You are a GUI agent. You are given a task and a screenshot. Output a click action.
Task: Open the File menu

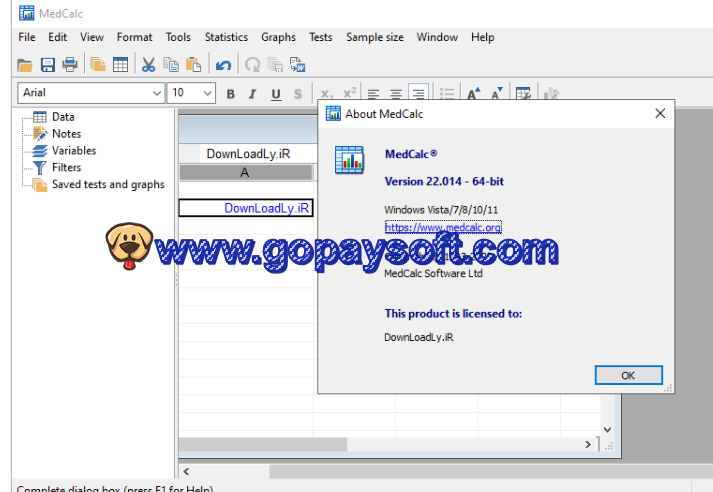[27, 37]
